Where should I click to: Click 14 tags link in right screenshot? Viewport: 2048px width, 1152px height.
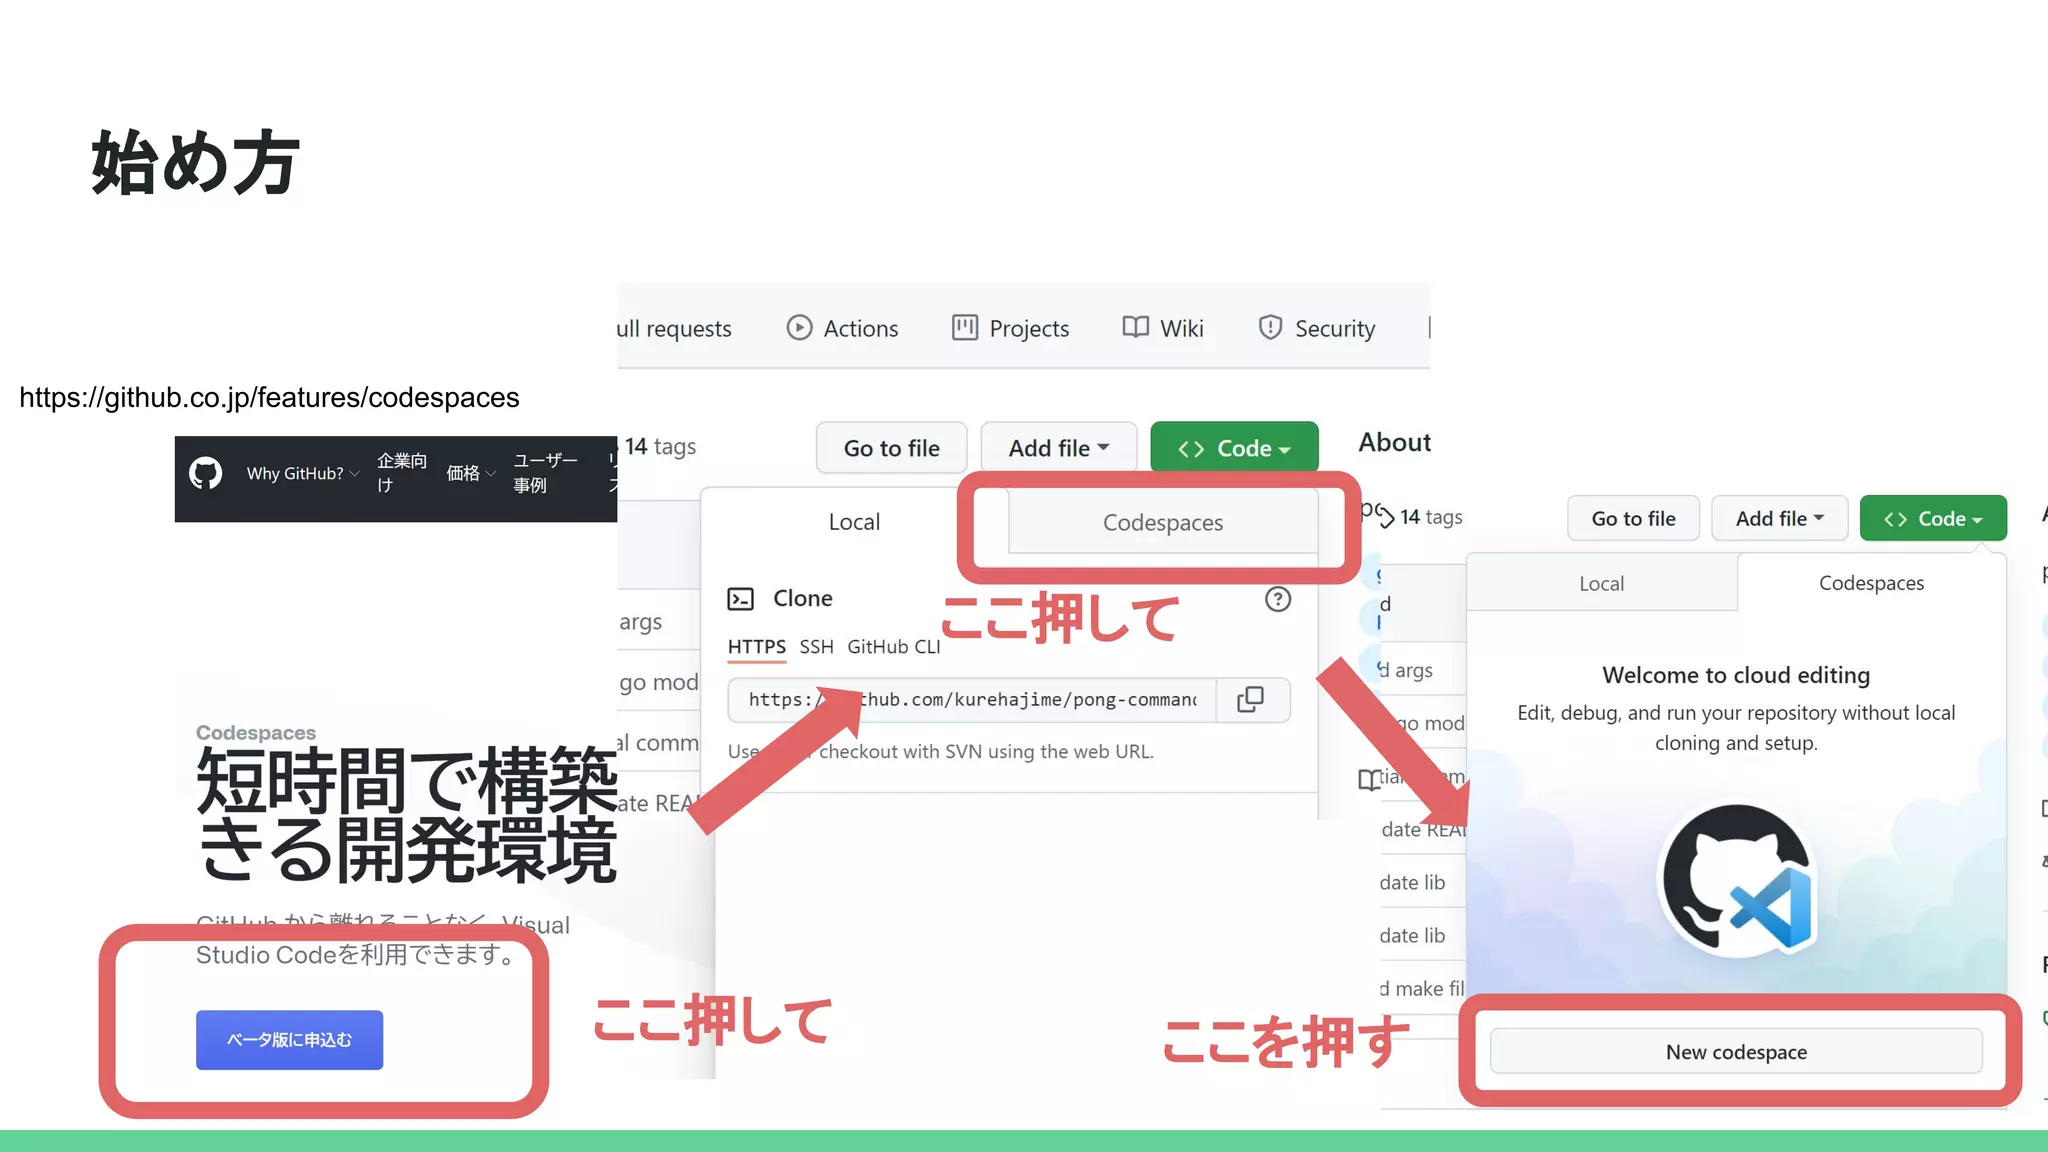point(1431,517)
